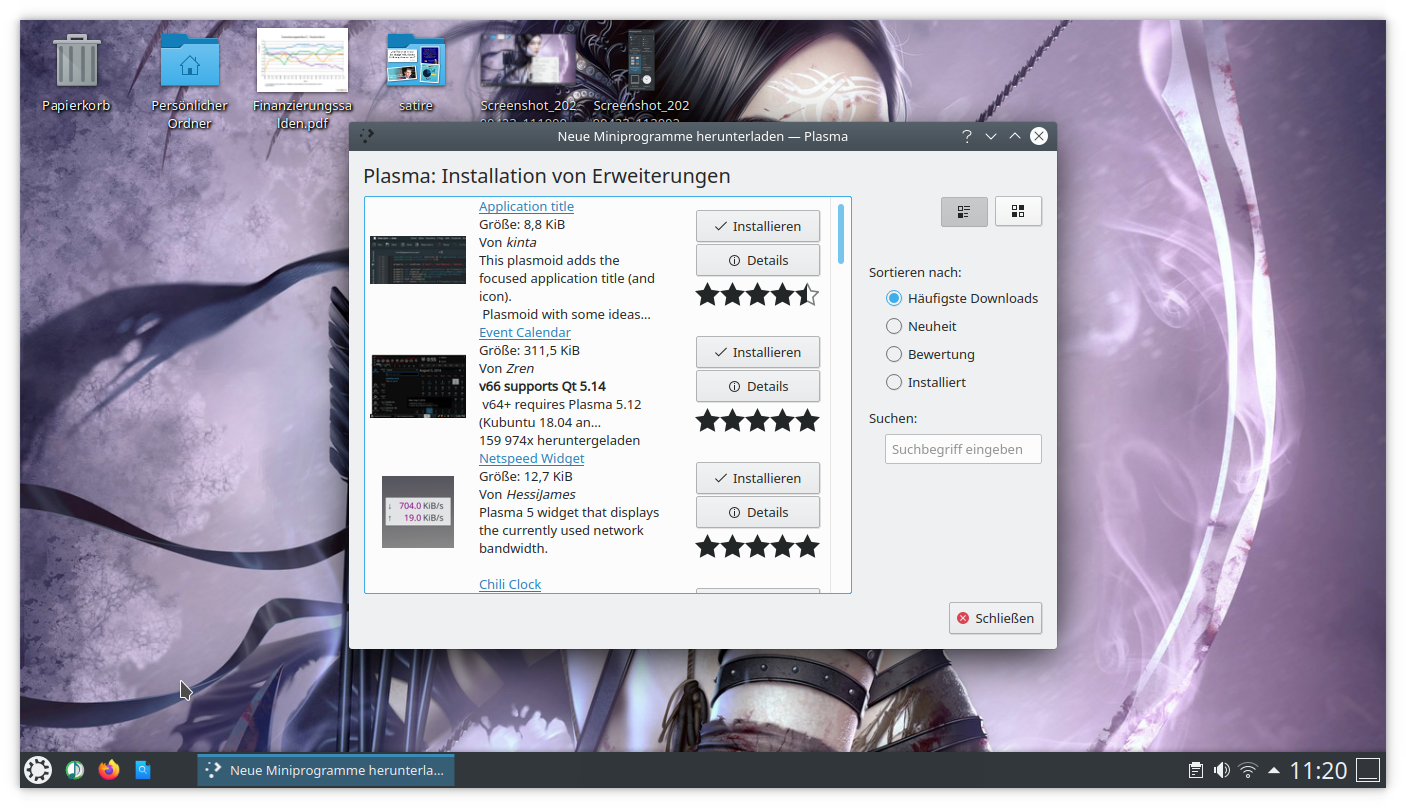Install the Event Calendar widget
The image size is (1406, 808).
tap(758, 352)
